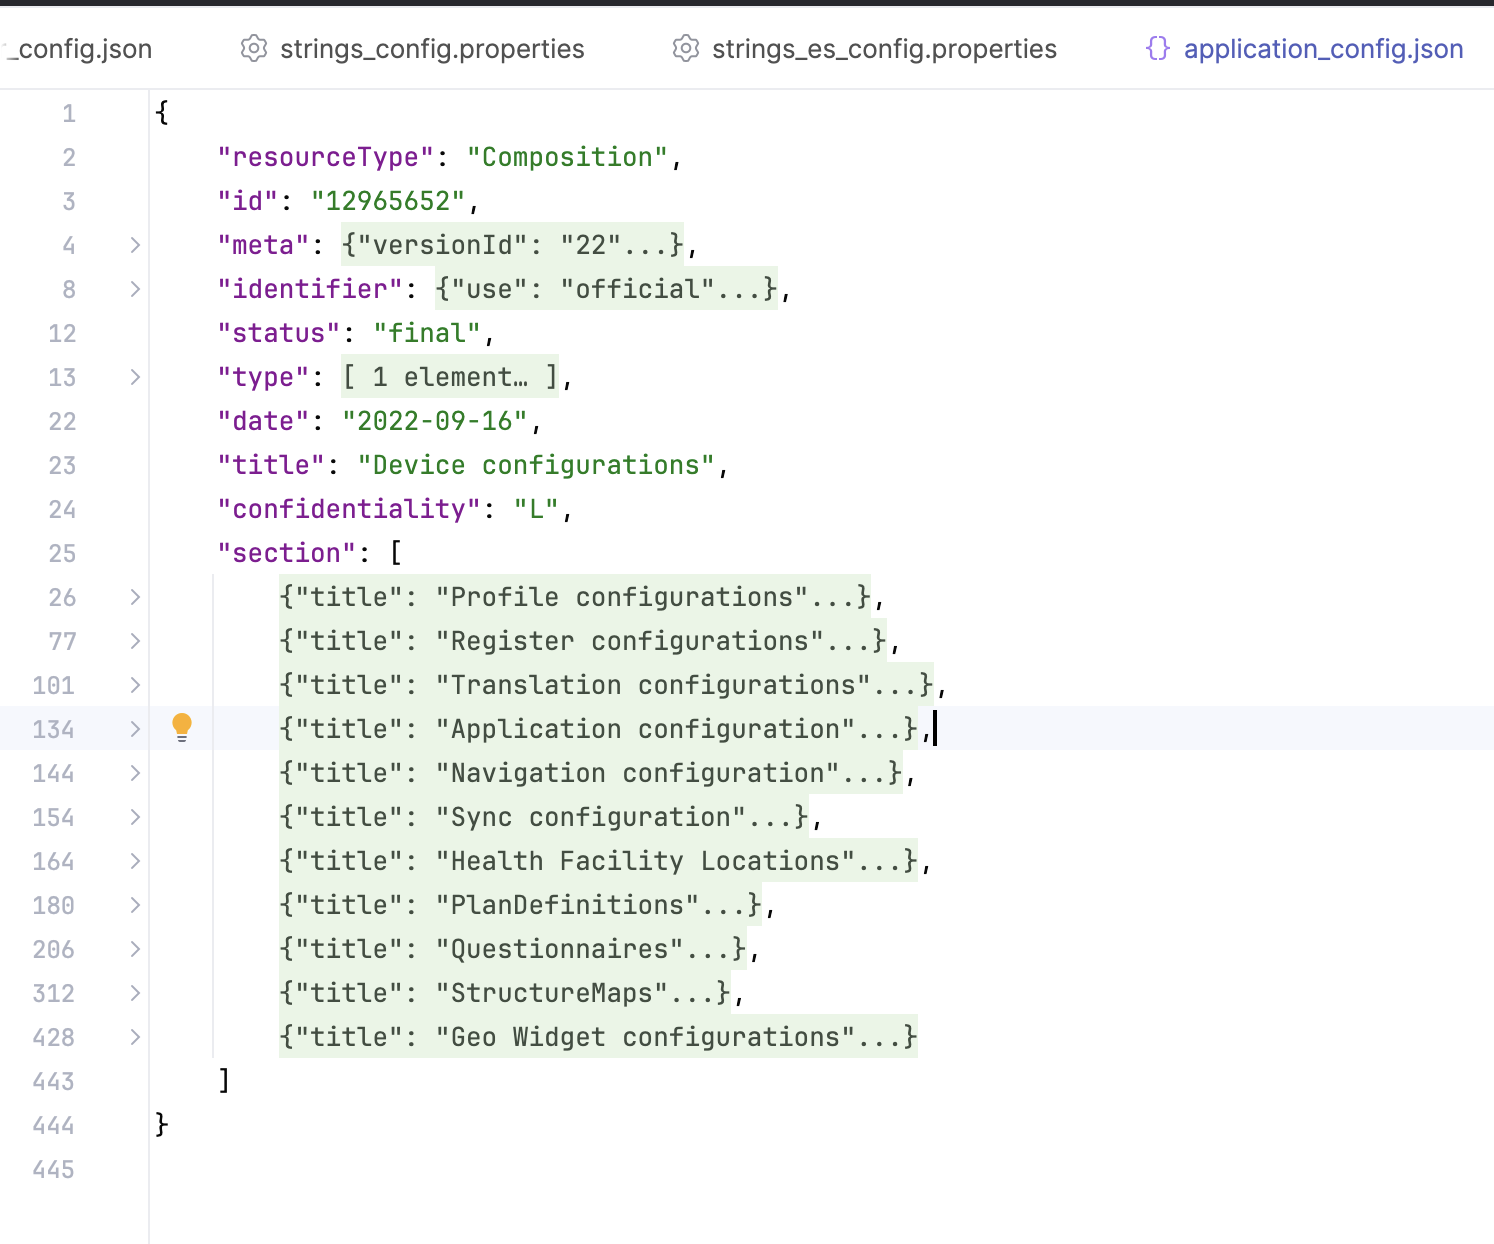
Task: Expand Navigation configuration fold at line 144
Action: point(135,773)
